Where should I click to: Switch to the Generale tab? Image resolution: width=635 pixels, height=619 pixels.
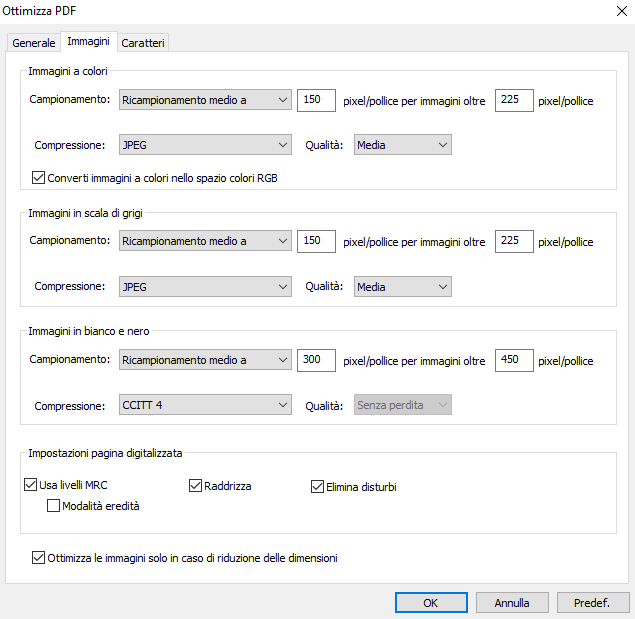tap(34, 43)
